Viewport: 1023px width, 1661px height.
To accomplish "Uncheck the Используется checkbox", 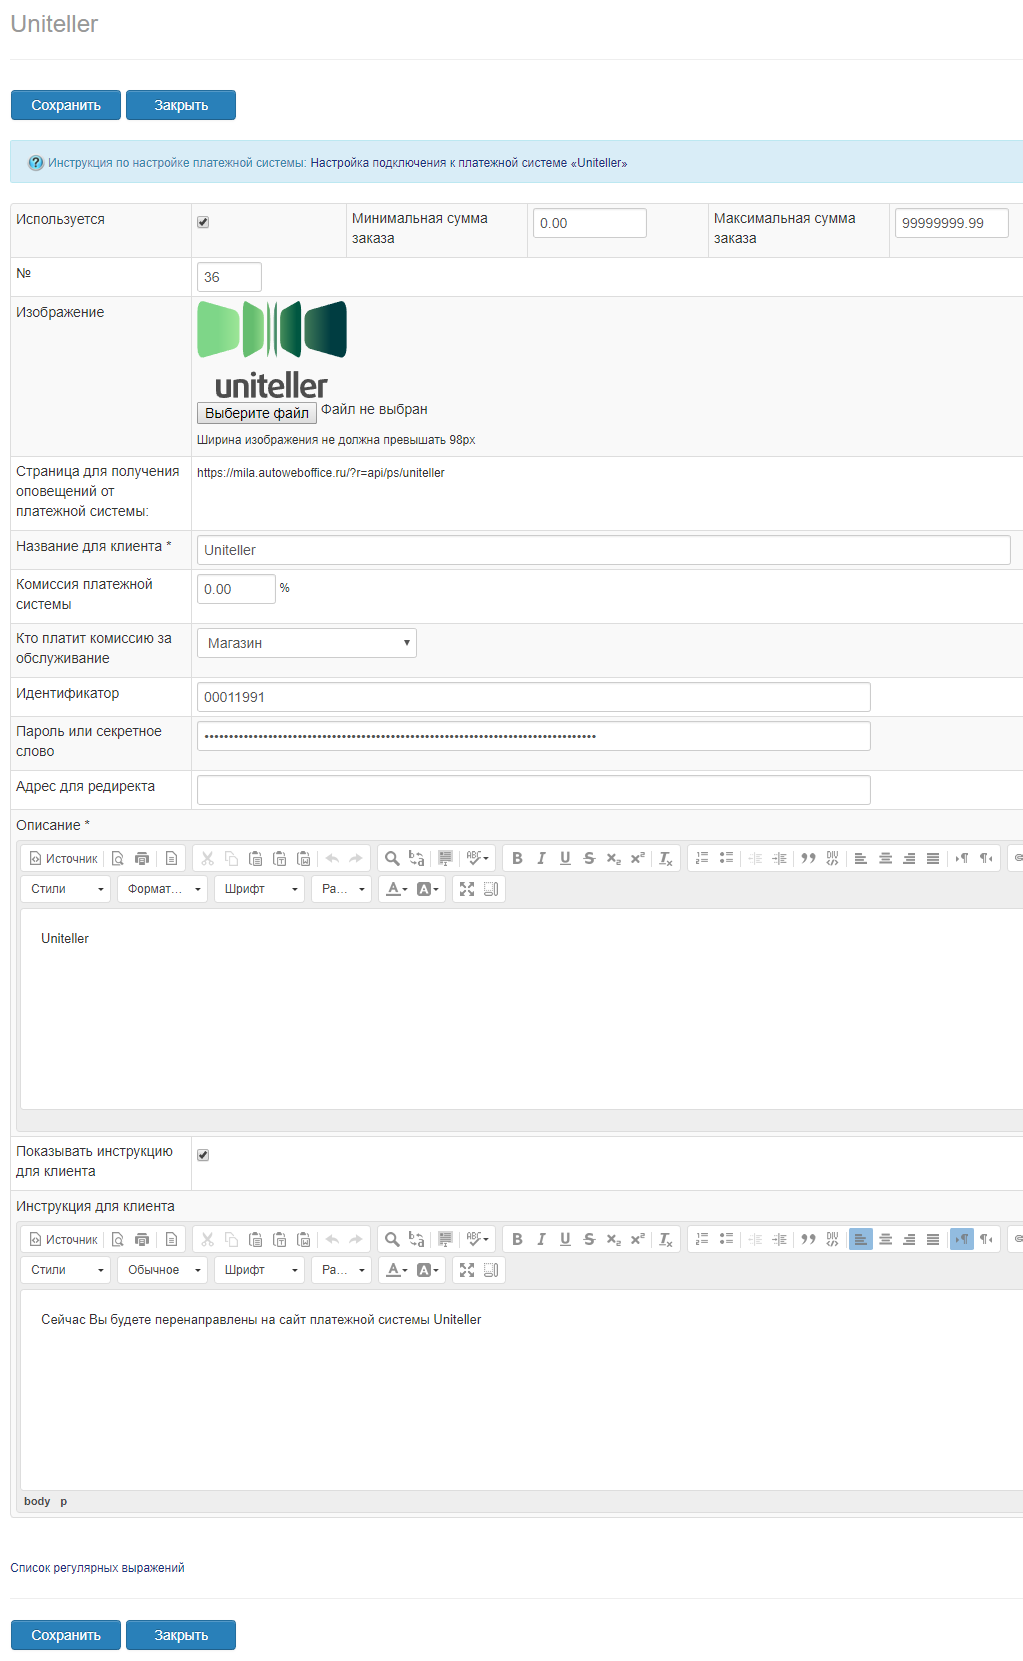I will coord(203,222).
